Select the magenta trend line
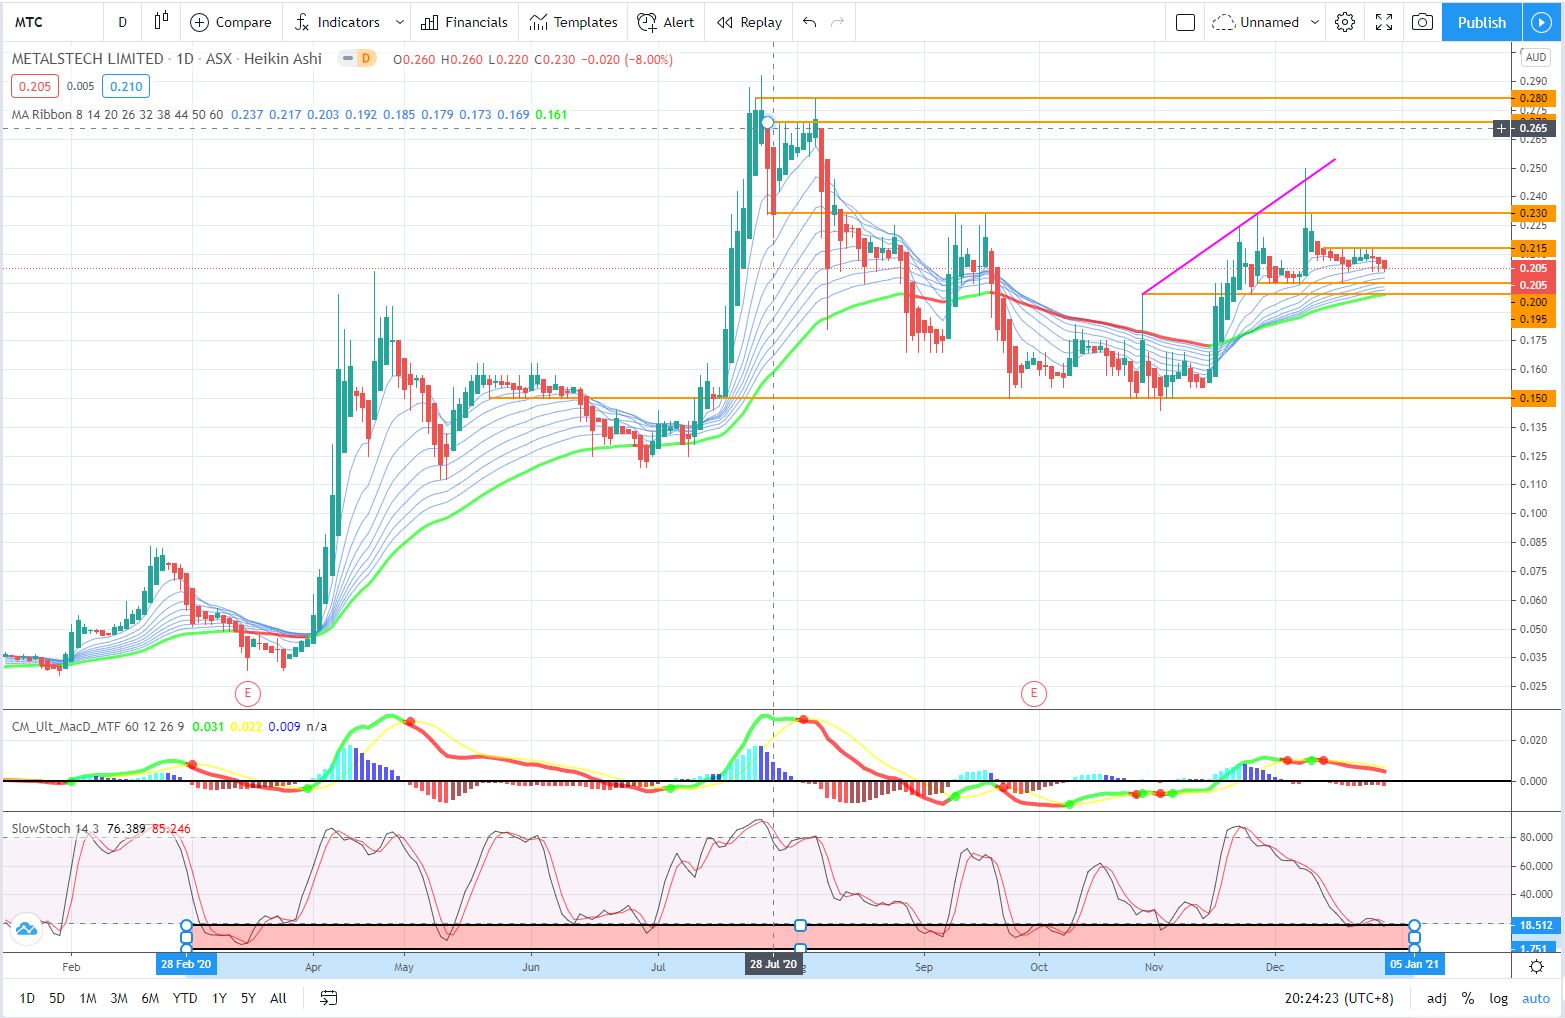The width and height of the screenshot is (1565, 1018). click(x=1238, y=226)
